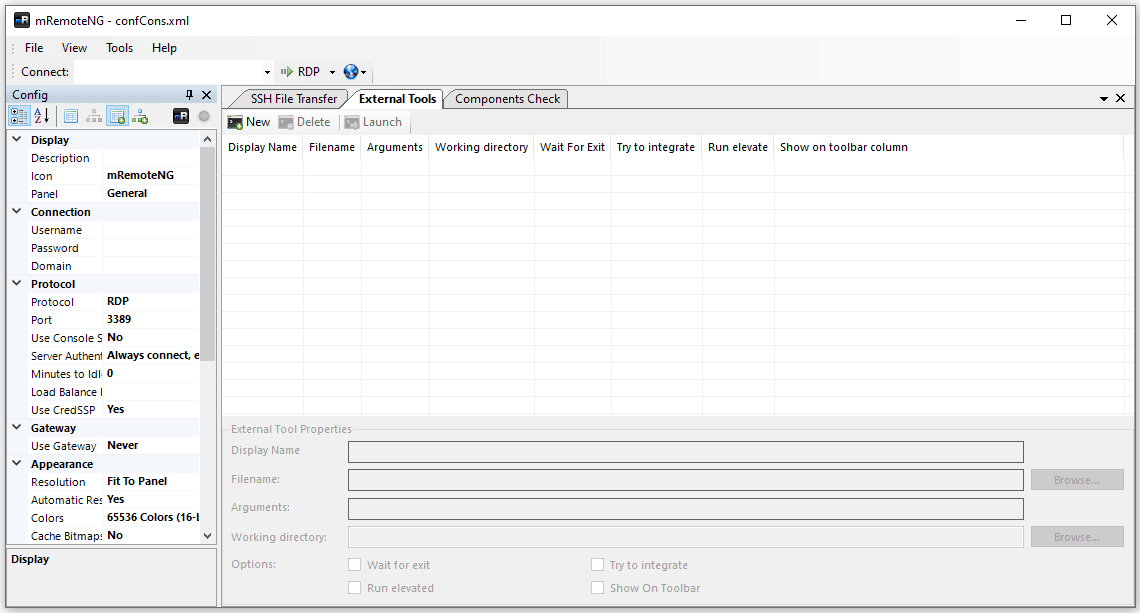Close the Config panel
1140x613 pixels.
pos(206,95)
